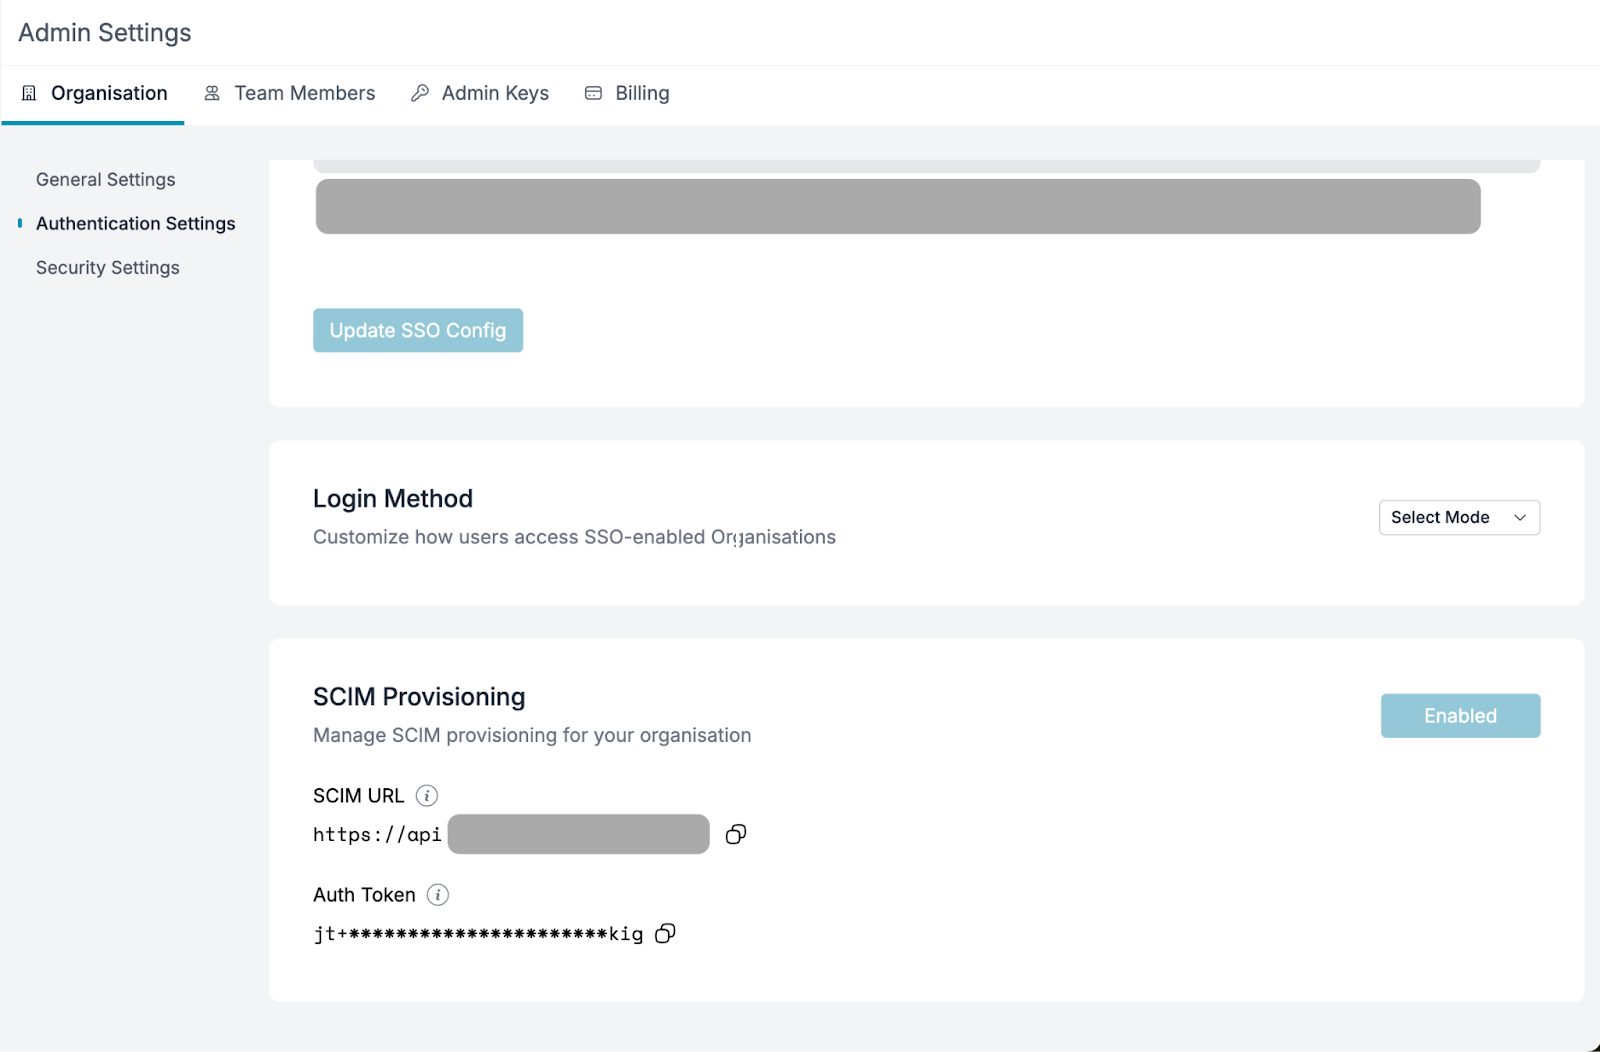The width and height of the screenshot is (1600, 1052).
Task: Switch to the Team Members tab
Action: [303, 92]
